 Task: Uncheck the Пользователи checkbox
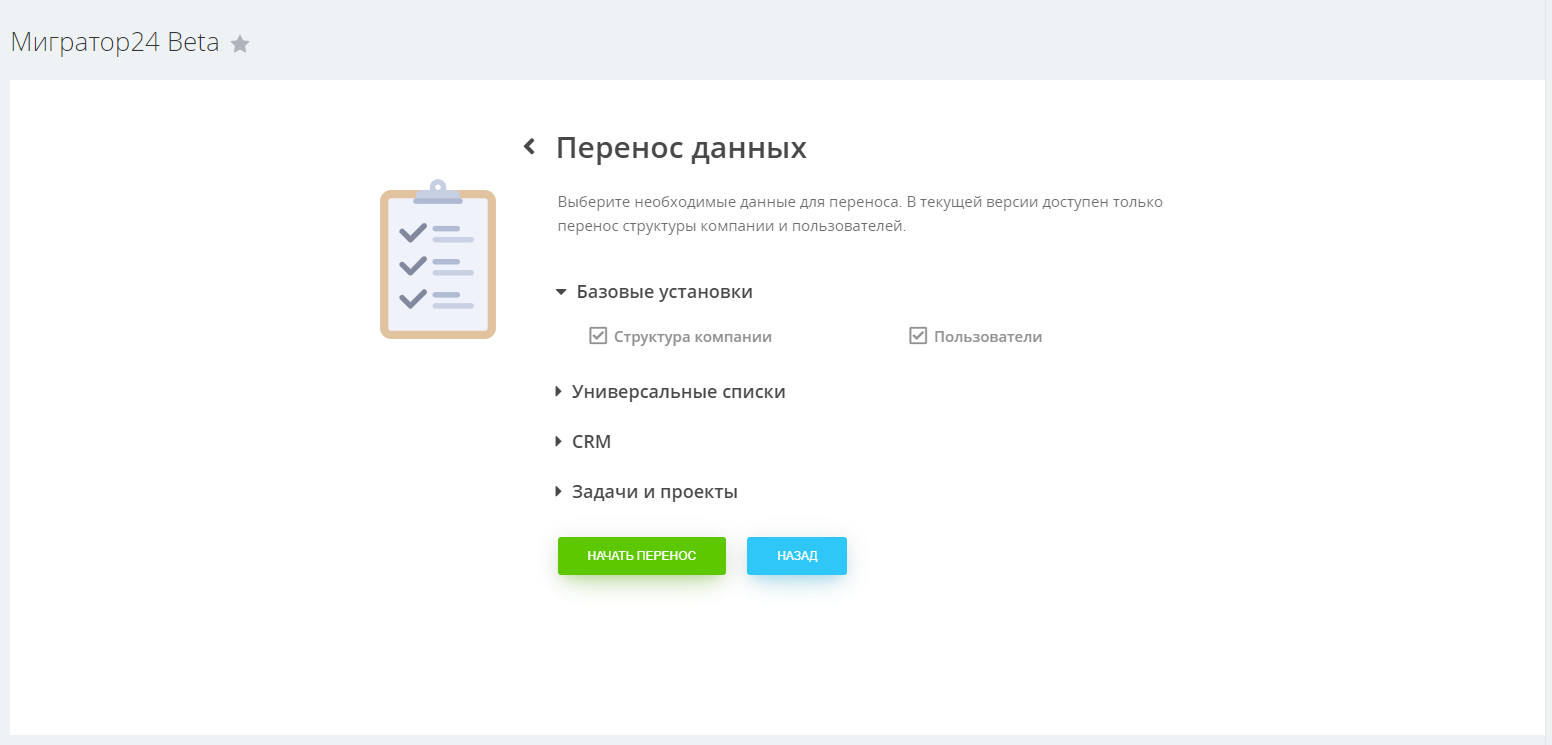click(918, 336)
